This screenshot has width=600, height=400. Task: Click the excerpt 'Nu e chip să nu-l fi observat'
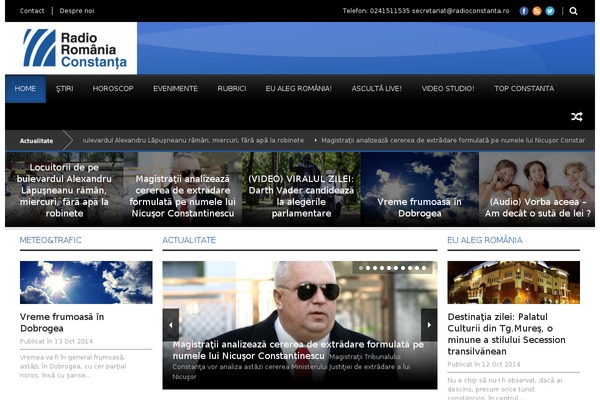coord(505,389)
